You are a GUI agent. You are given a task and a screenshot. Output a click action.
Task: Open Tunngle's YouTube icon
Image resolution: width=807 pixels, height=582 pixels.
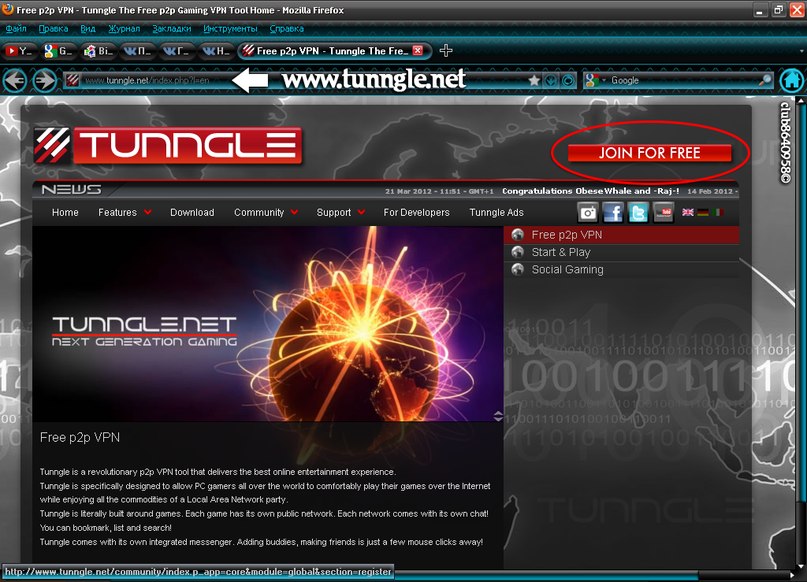point(663,212)
